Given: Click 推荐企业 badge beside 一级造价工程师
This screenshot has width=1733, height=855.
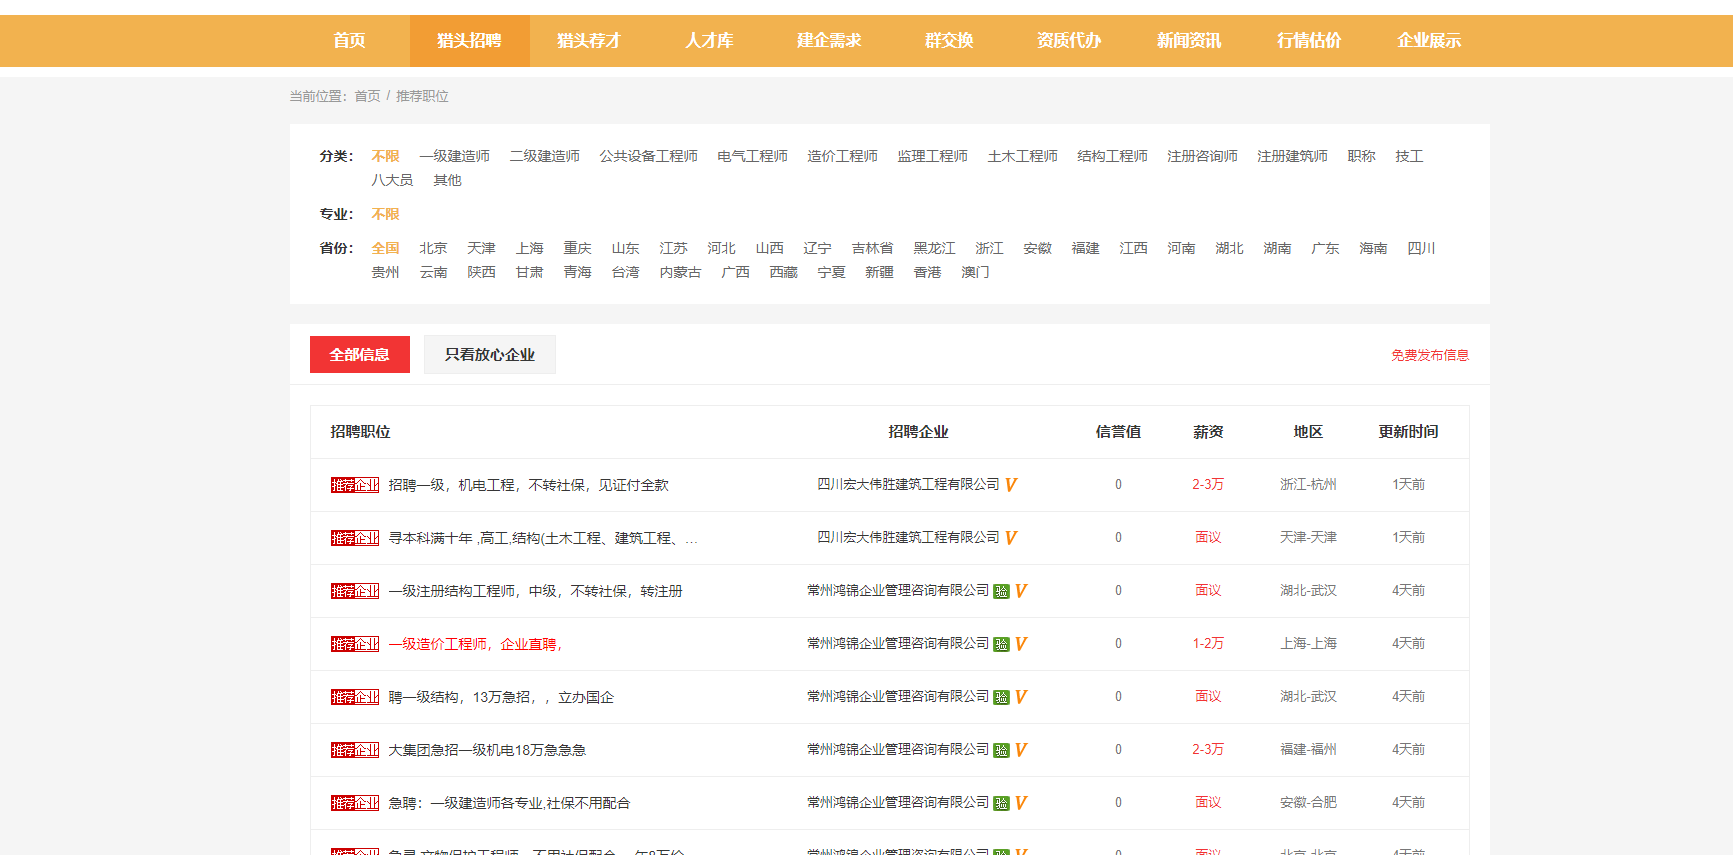Looking at the screenshot, I should coord(355,644).
